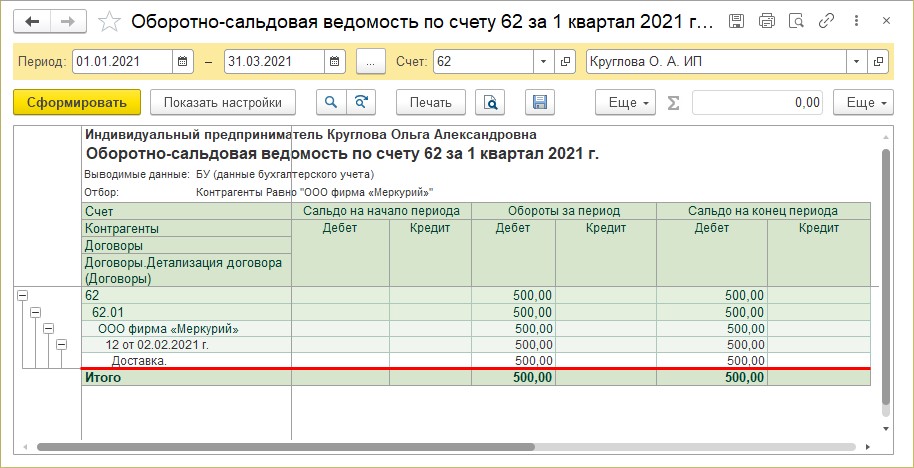Expand the organization Круглова О. А. ИП dropdown

point(856,62)
